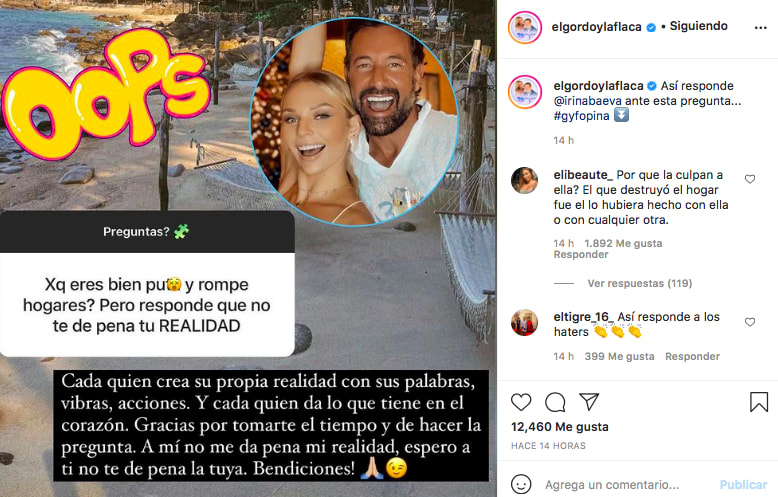
Task: View the 12,460 Me gusta likes list
Action: tap(560, 427)
